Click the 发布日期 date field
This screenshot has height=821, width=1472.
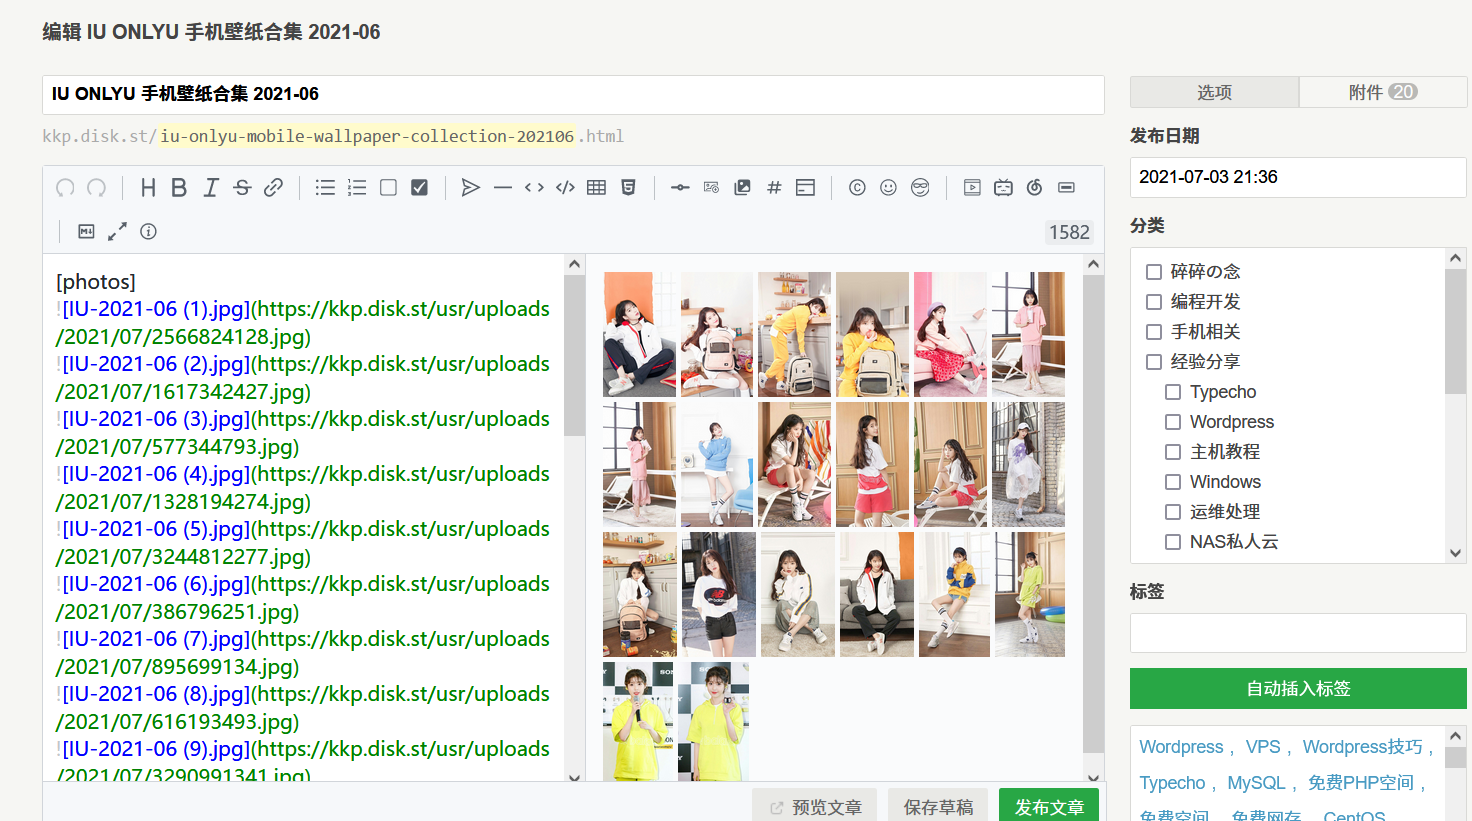(x=1298, y=177)
